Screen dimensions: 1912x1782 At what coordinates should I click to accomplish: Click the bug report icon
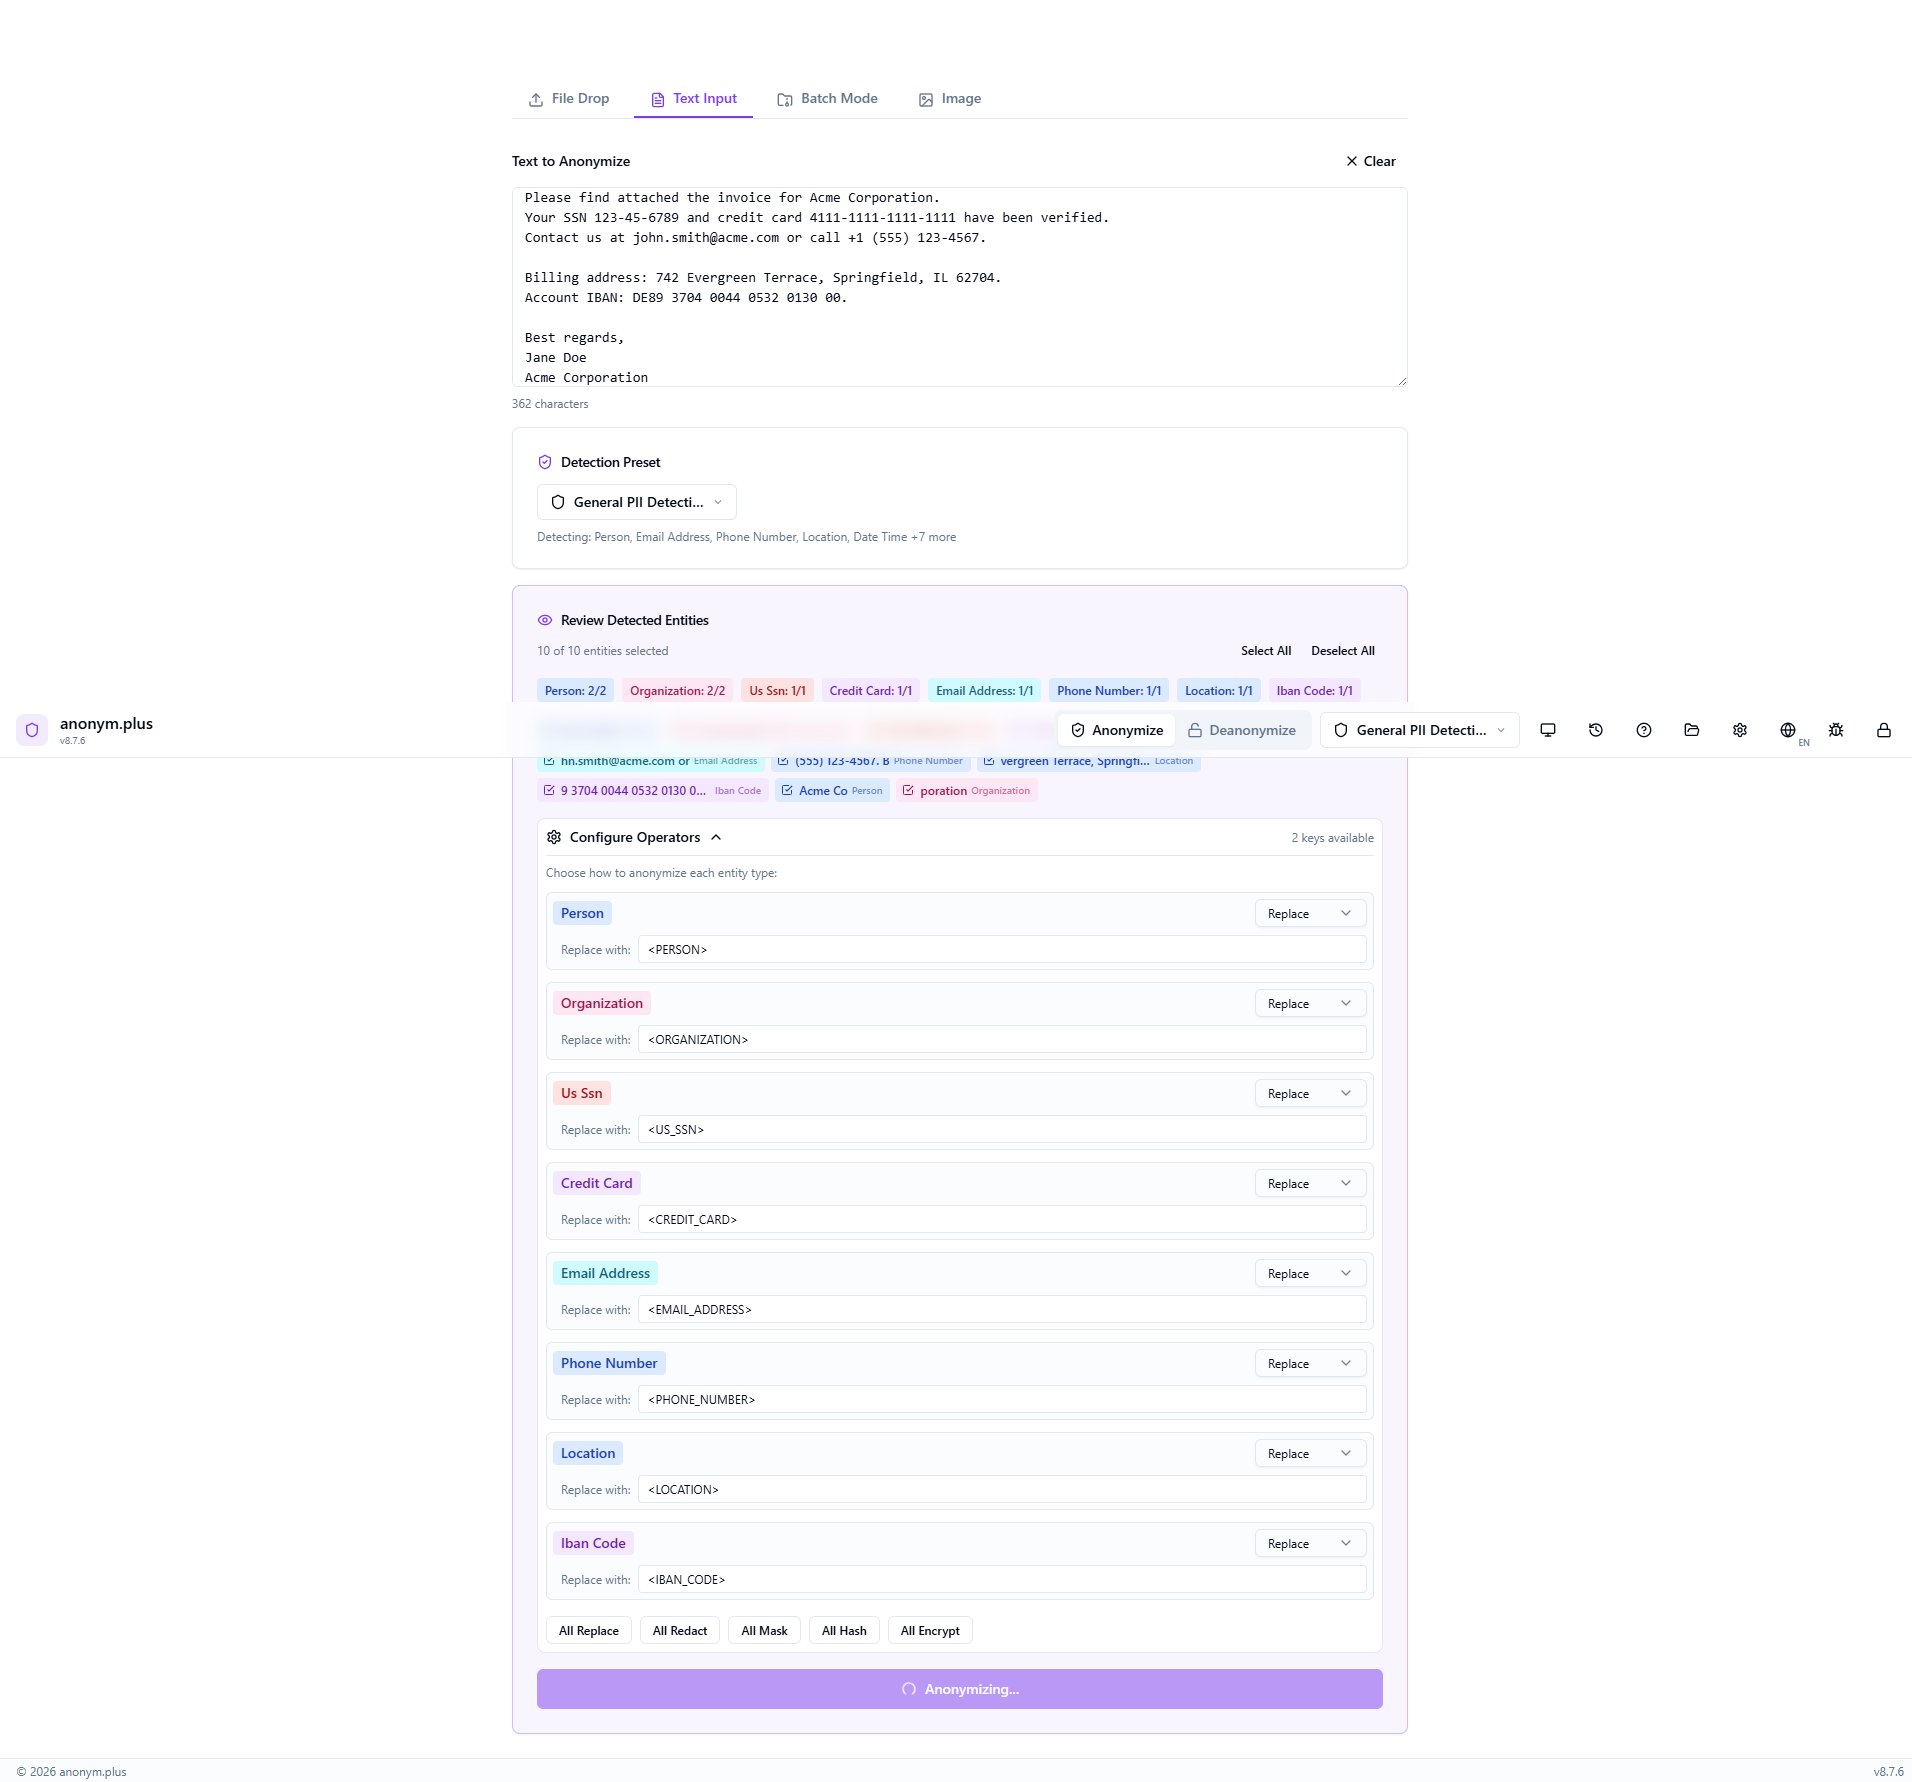1836,730
